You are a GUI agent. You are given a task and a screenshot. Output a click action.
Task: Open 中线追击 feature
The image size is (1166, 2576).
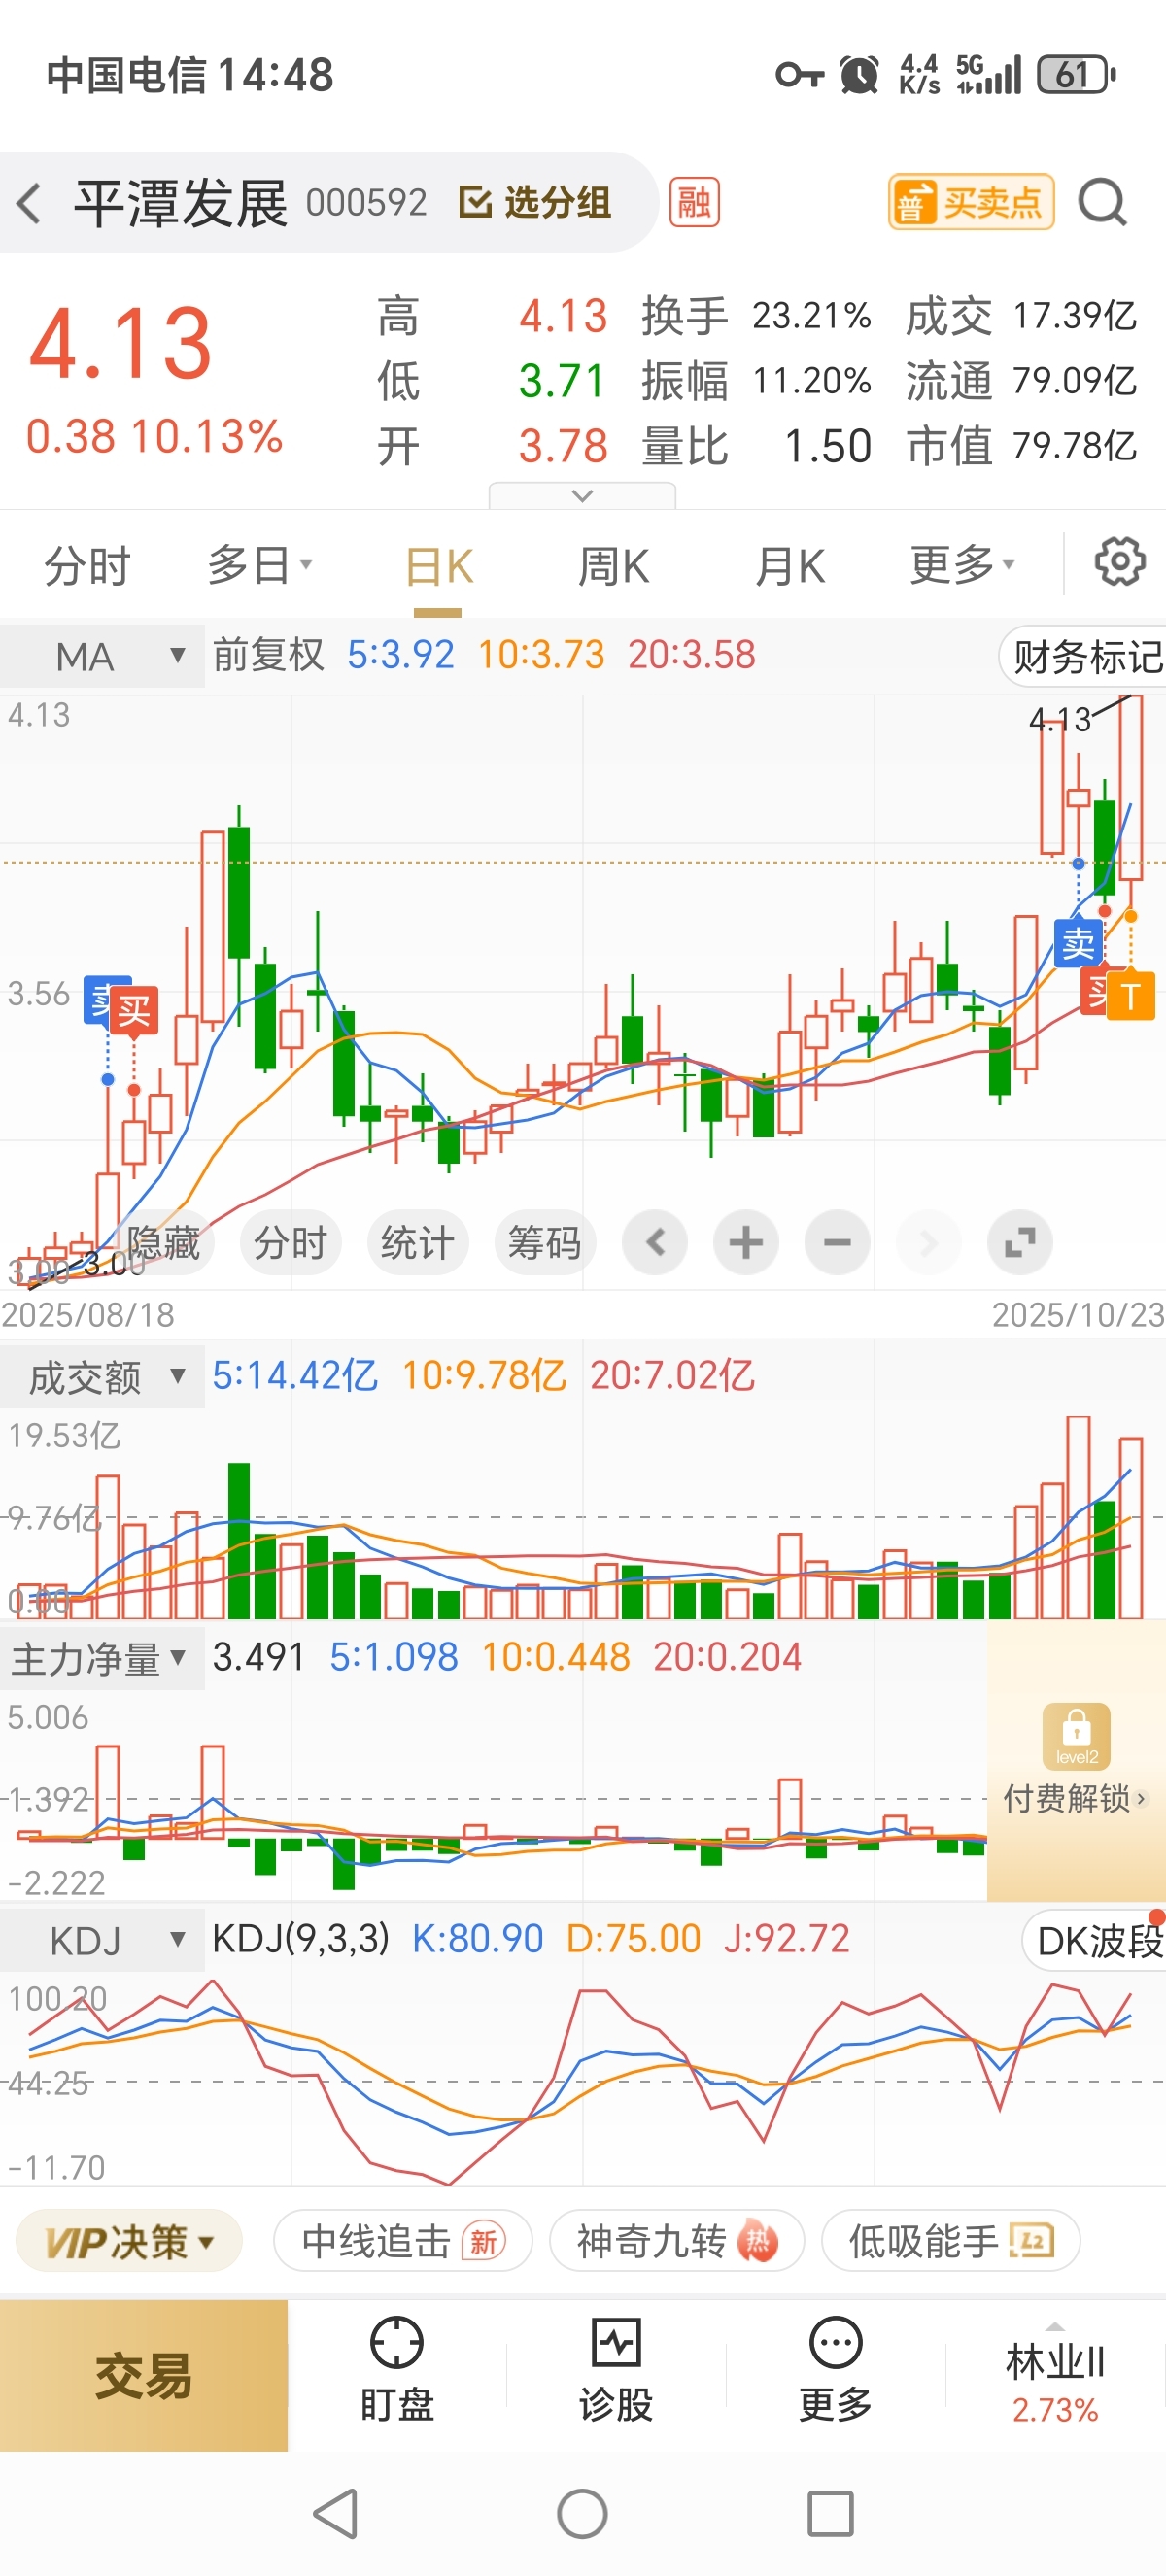coord(402,2241)
